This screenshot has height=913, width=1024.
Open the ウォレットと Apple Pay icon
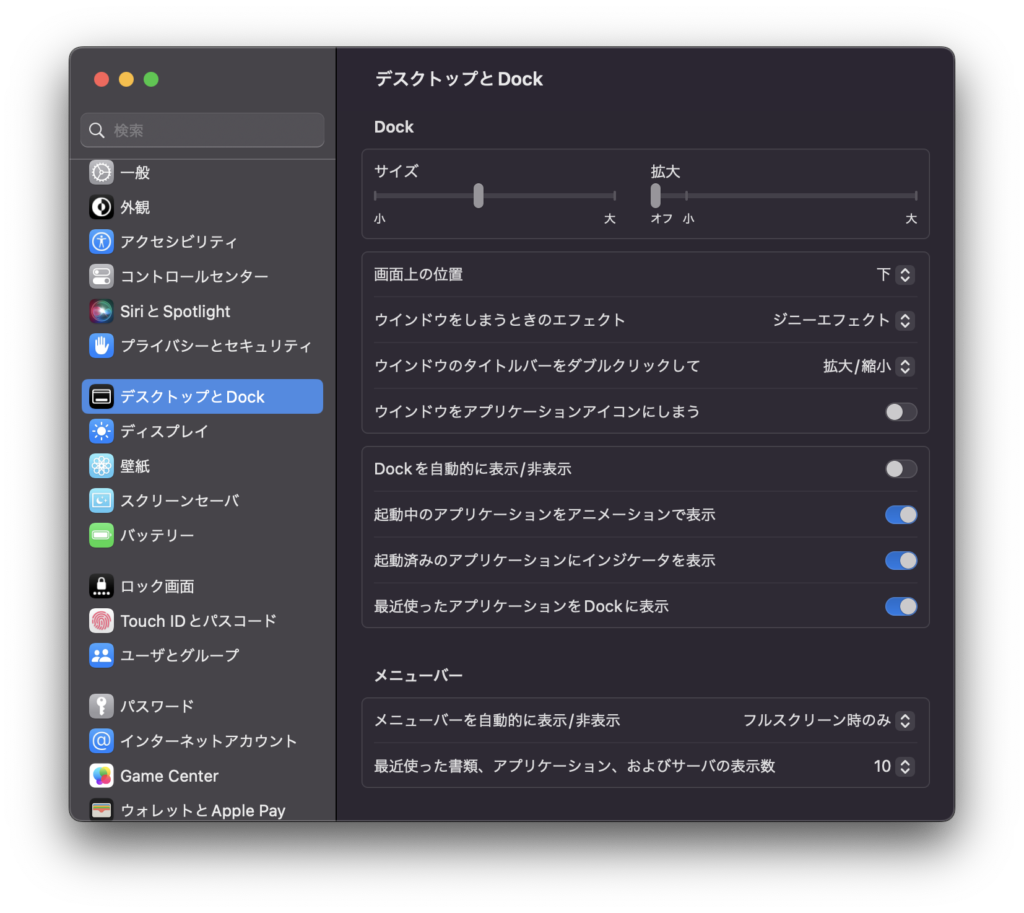coord(101,810)
